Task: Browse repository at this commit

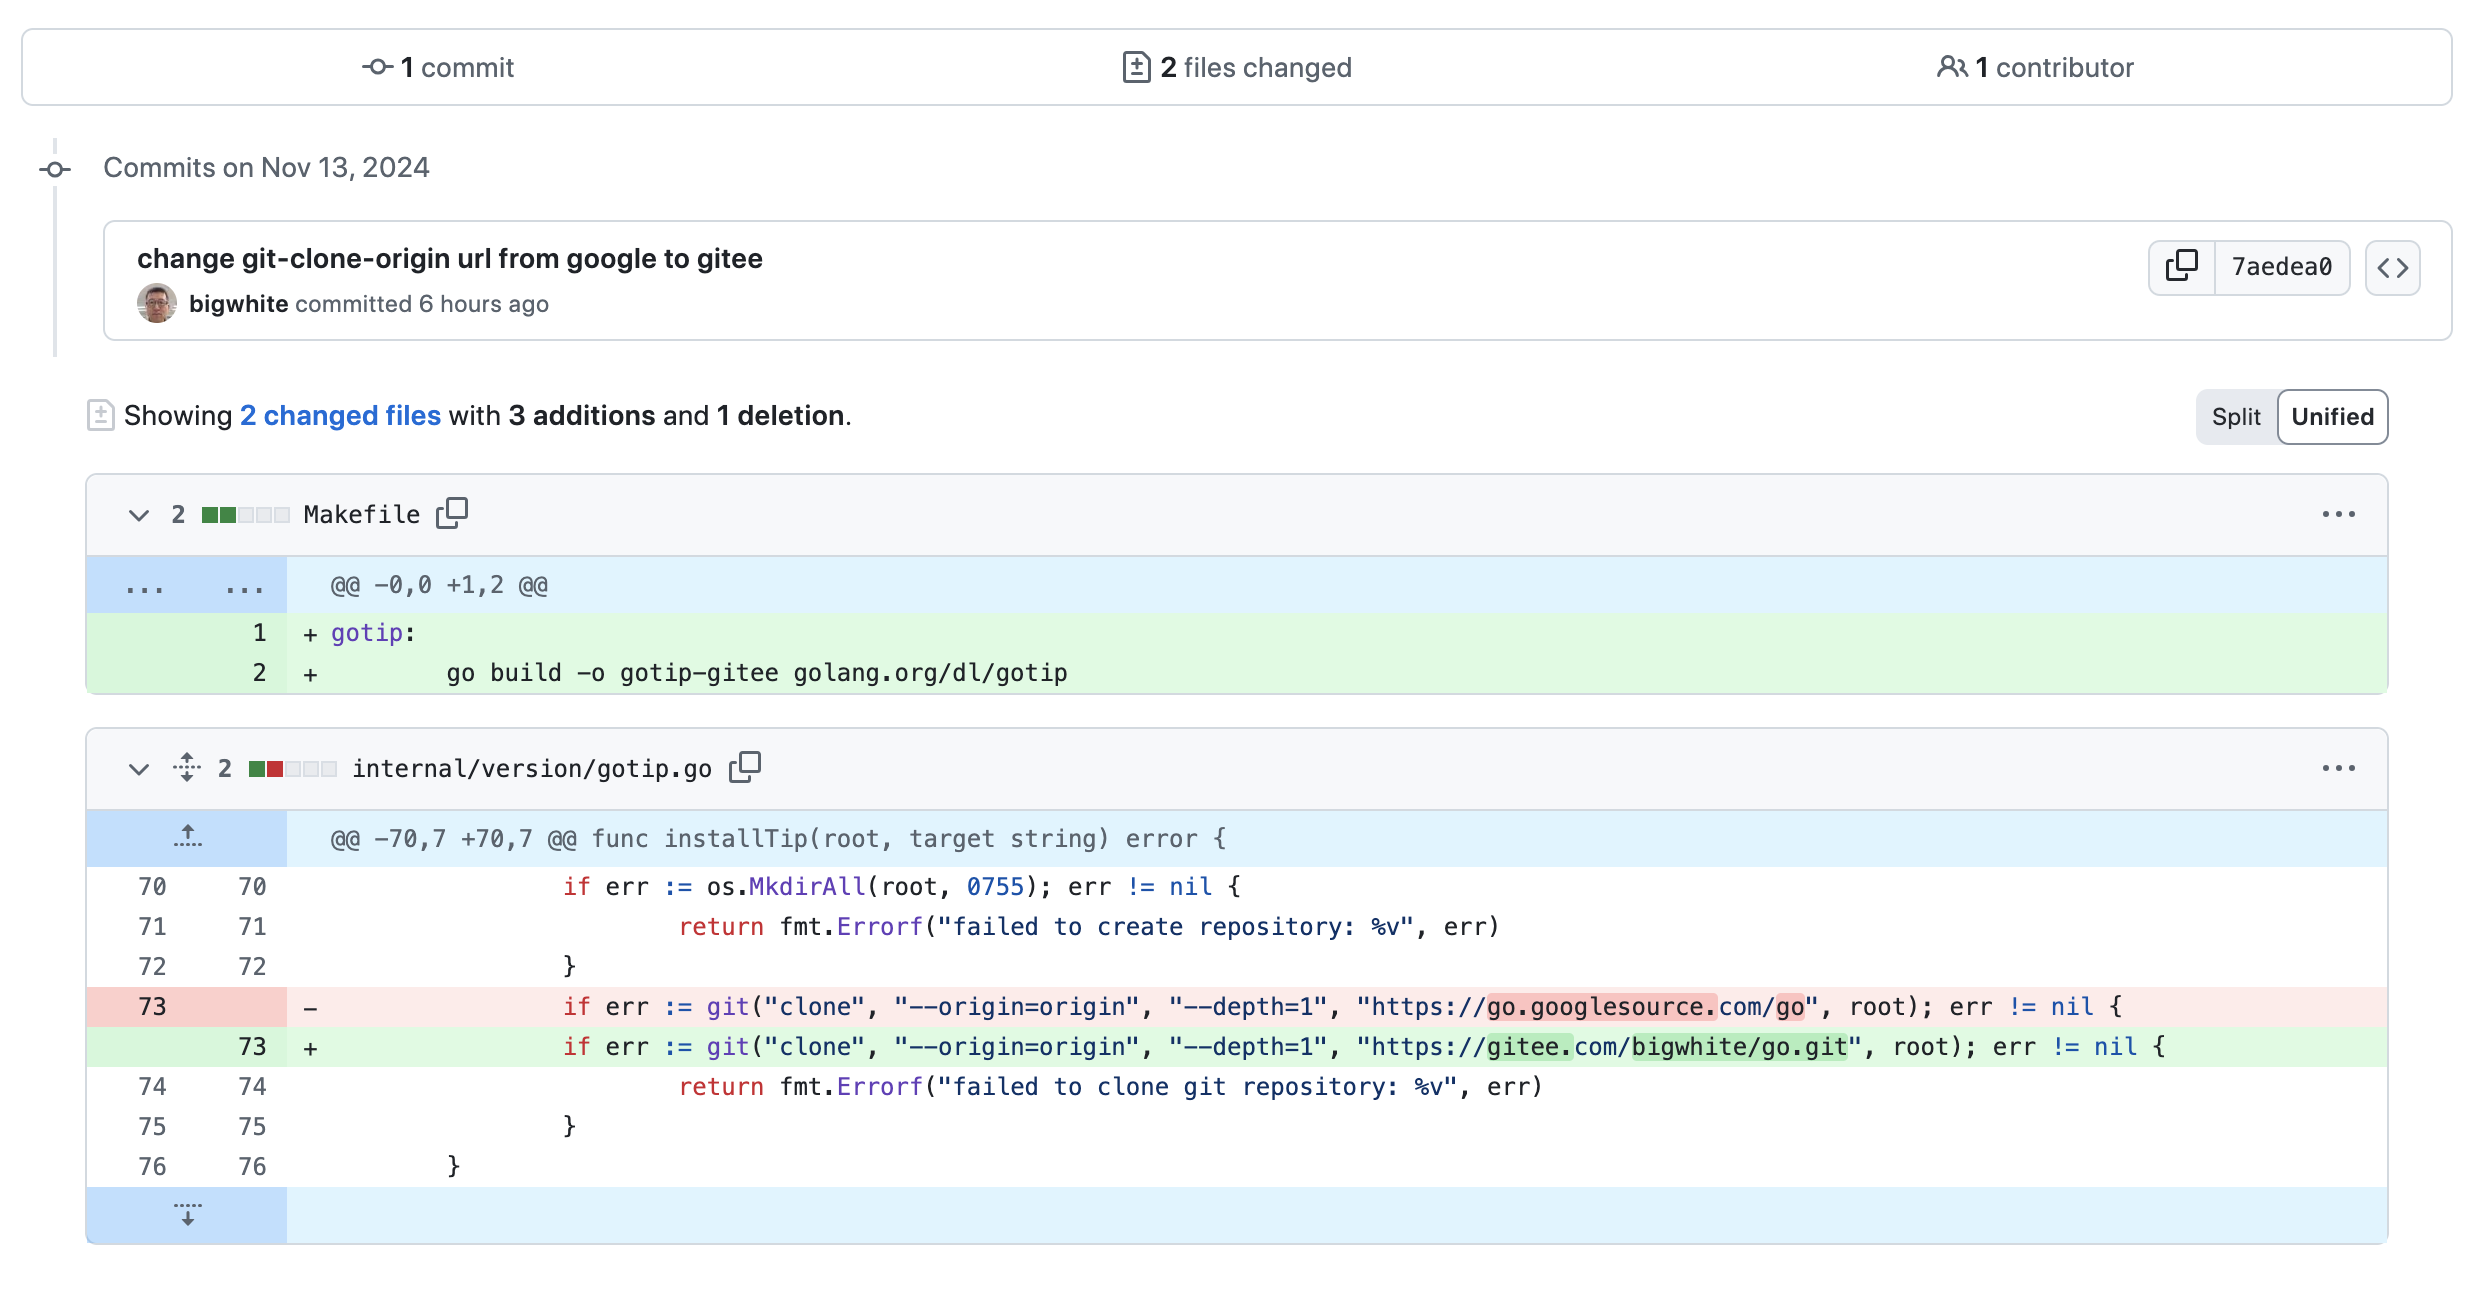Action: 2392,267
